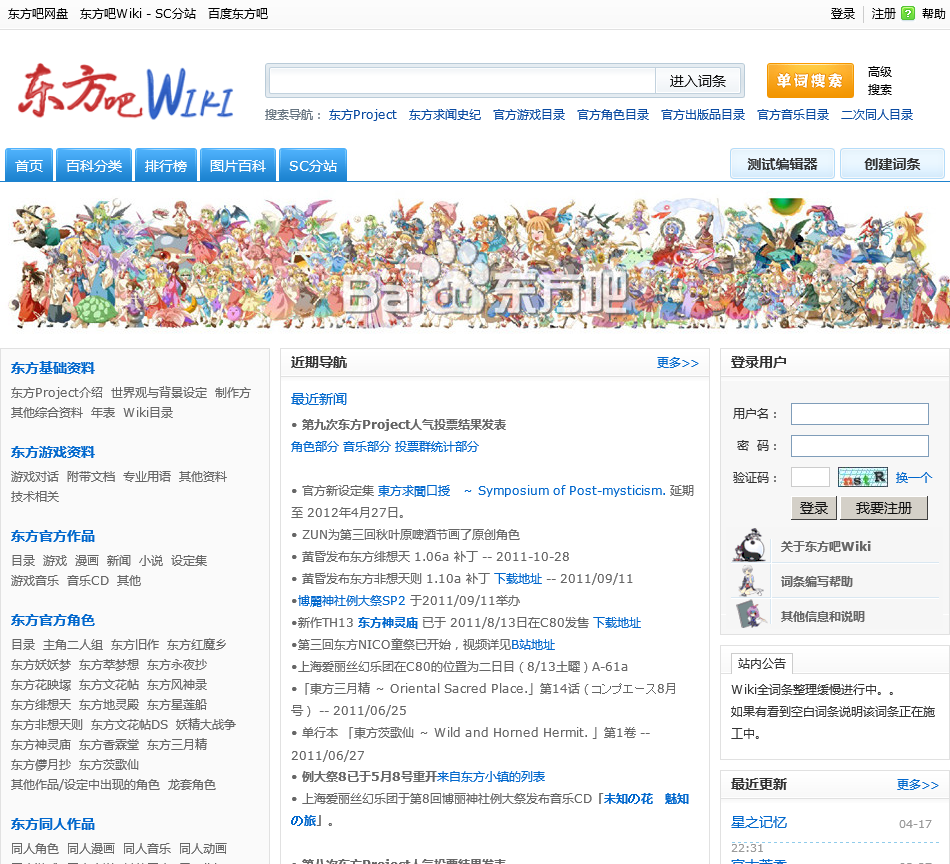Click the 进入词条 button
950x864 pixels.
coord(698,81)
